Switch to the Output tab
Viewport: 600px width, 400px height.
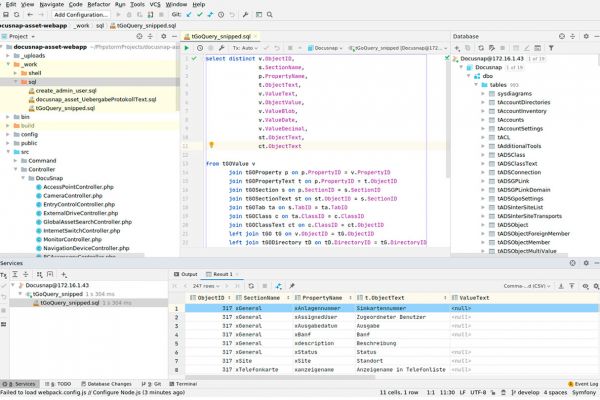[x=188, y=273]
